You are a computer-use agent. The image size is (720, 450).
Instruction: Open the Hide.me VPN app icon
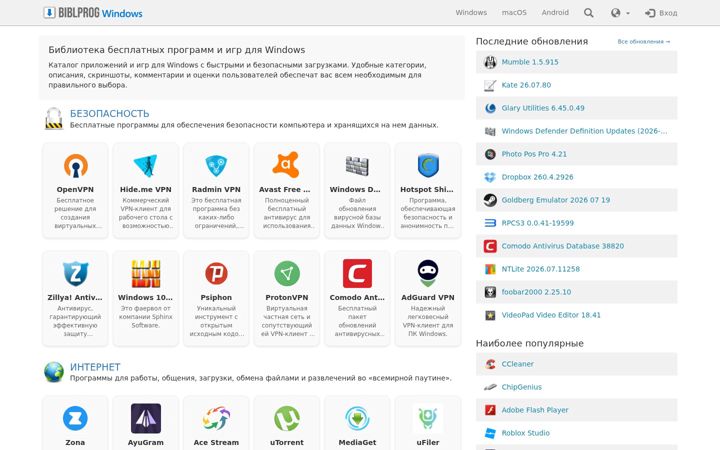[x=146, y=165]
